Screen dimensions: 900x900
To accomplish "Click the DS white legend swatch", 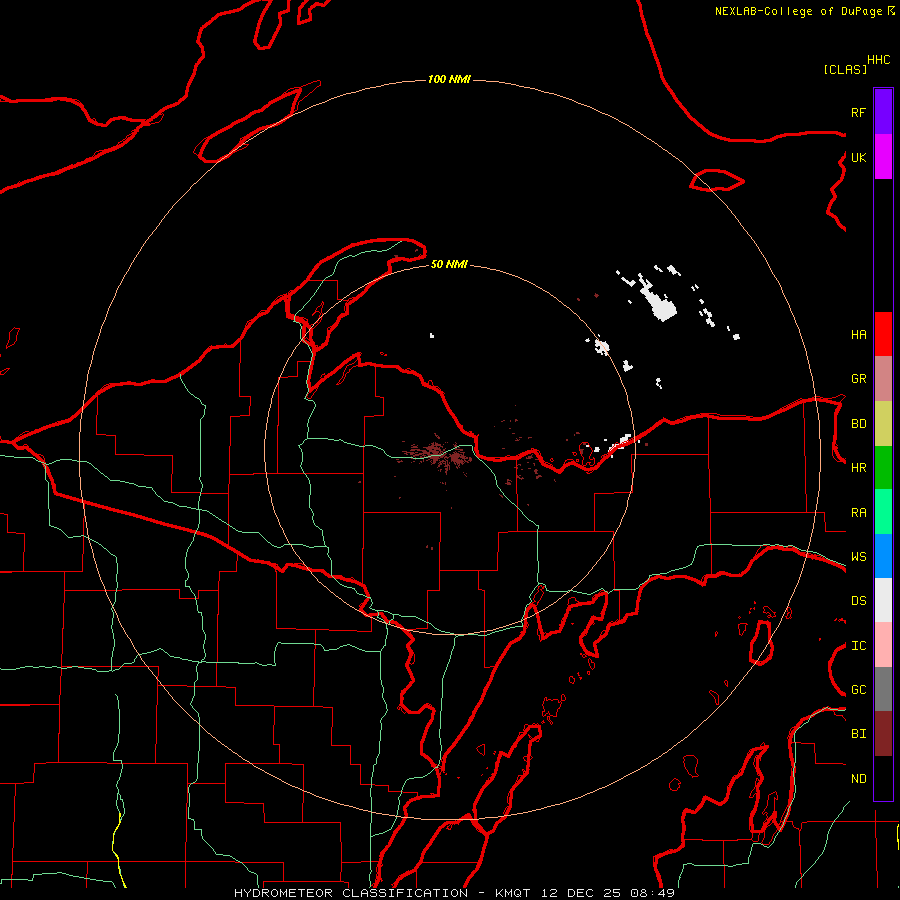I will [883, 600].
